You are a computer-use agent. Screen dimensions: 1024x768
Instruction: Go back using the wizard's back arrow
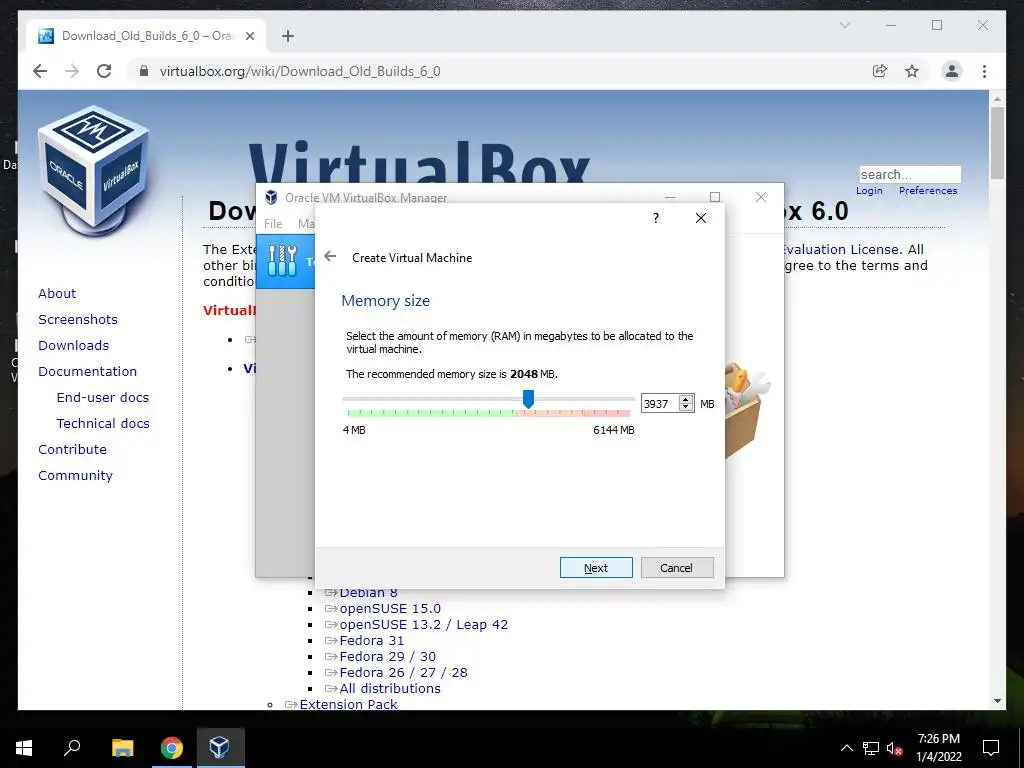pos(330,257)
